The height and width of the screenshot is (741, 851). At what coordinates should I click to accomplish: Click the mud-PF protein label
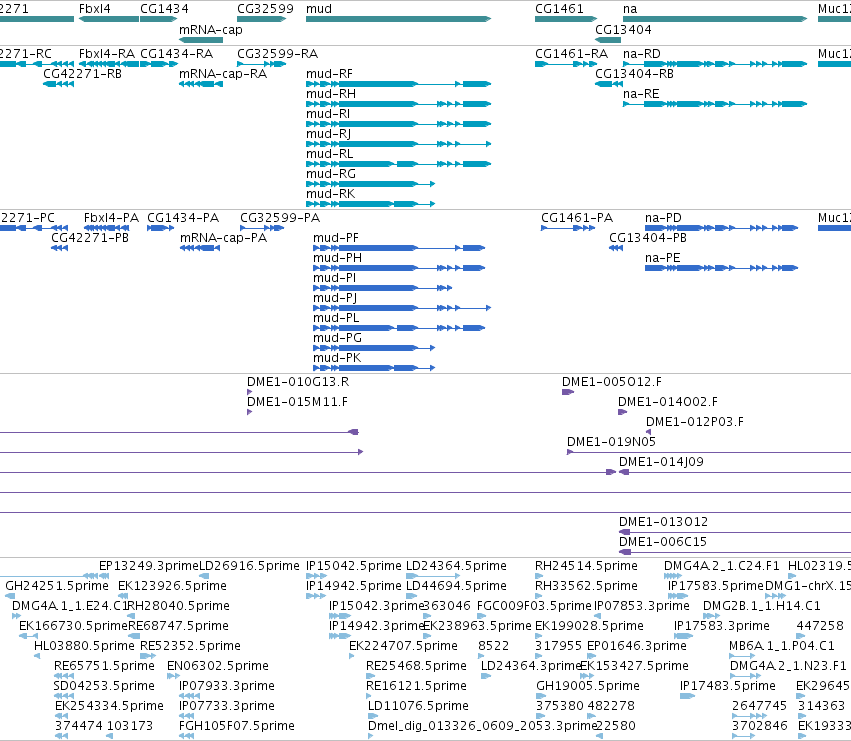point(335,237)
